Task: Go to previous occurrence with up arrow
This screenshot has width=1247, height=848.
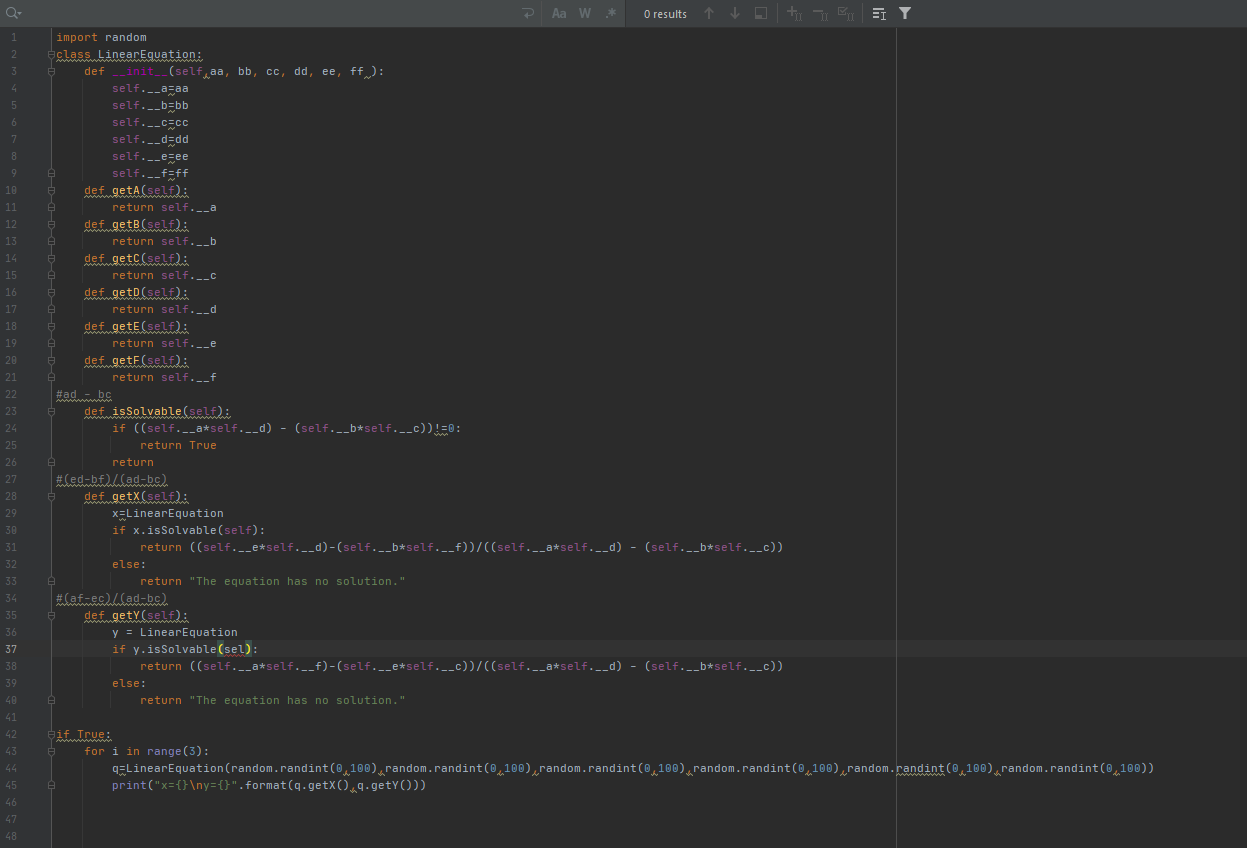Action: pyautogui.click(x=709, y=13)
